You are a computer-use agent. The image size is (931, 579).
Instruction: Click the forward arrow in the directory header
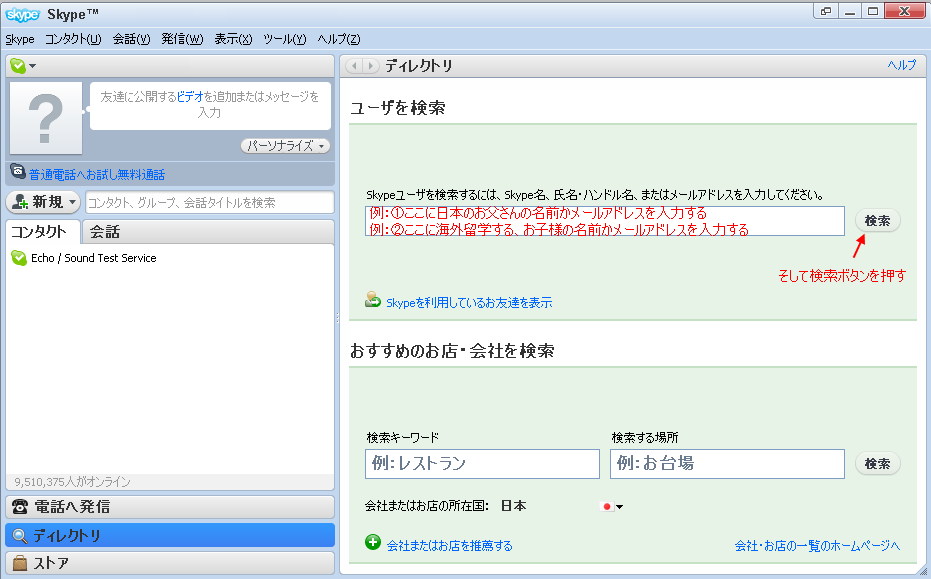[x=371, y=66]
